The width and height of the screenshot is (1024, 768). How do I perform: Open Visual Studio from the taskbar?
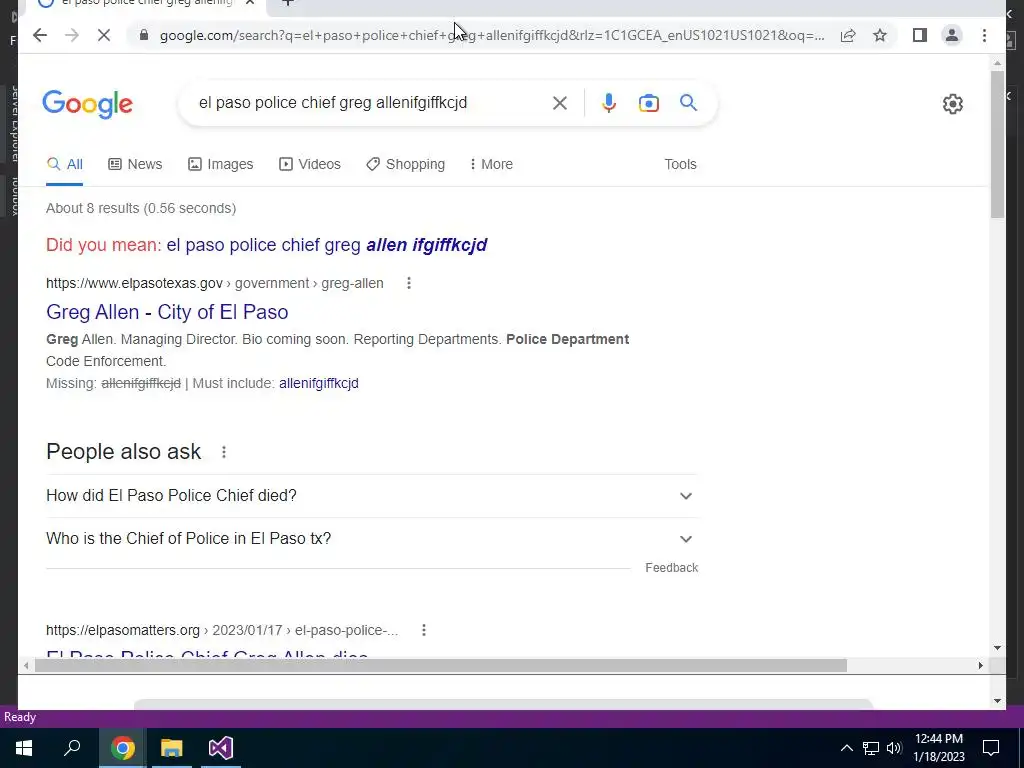tap(221, 748)
